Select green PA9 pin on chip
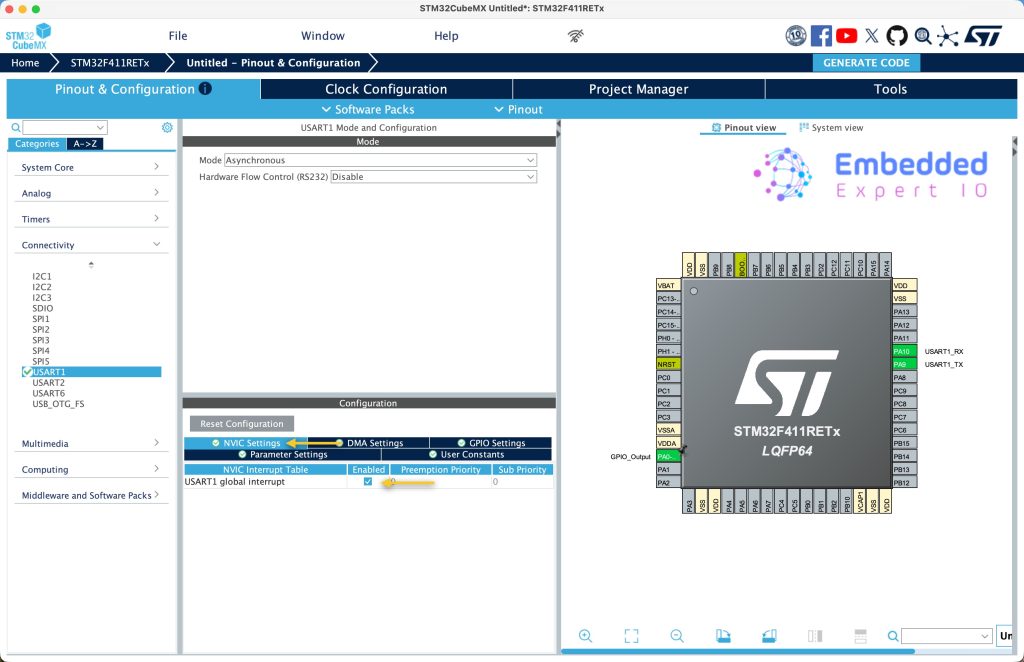The height and width of the screenshot is (662, 1024). [903, 365]
